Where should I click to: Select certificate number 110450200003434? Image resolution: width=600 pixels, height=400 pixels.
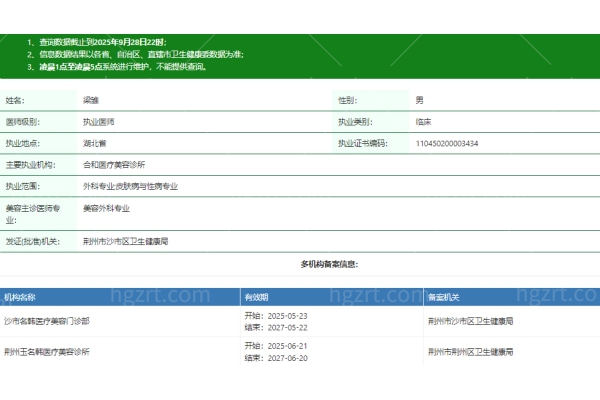point(447,144)
